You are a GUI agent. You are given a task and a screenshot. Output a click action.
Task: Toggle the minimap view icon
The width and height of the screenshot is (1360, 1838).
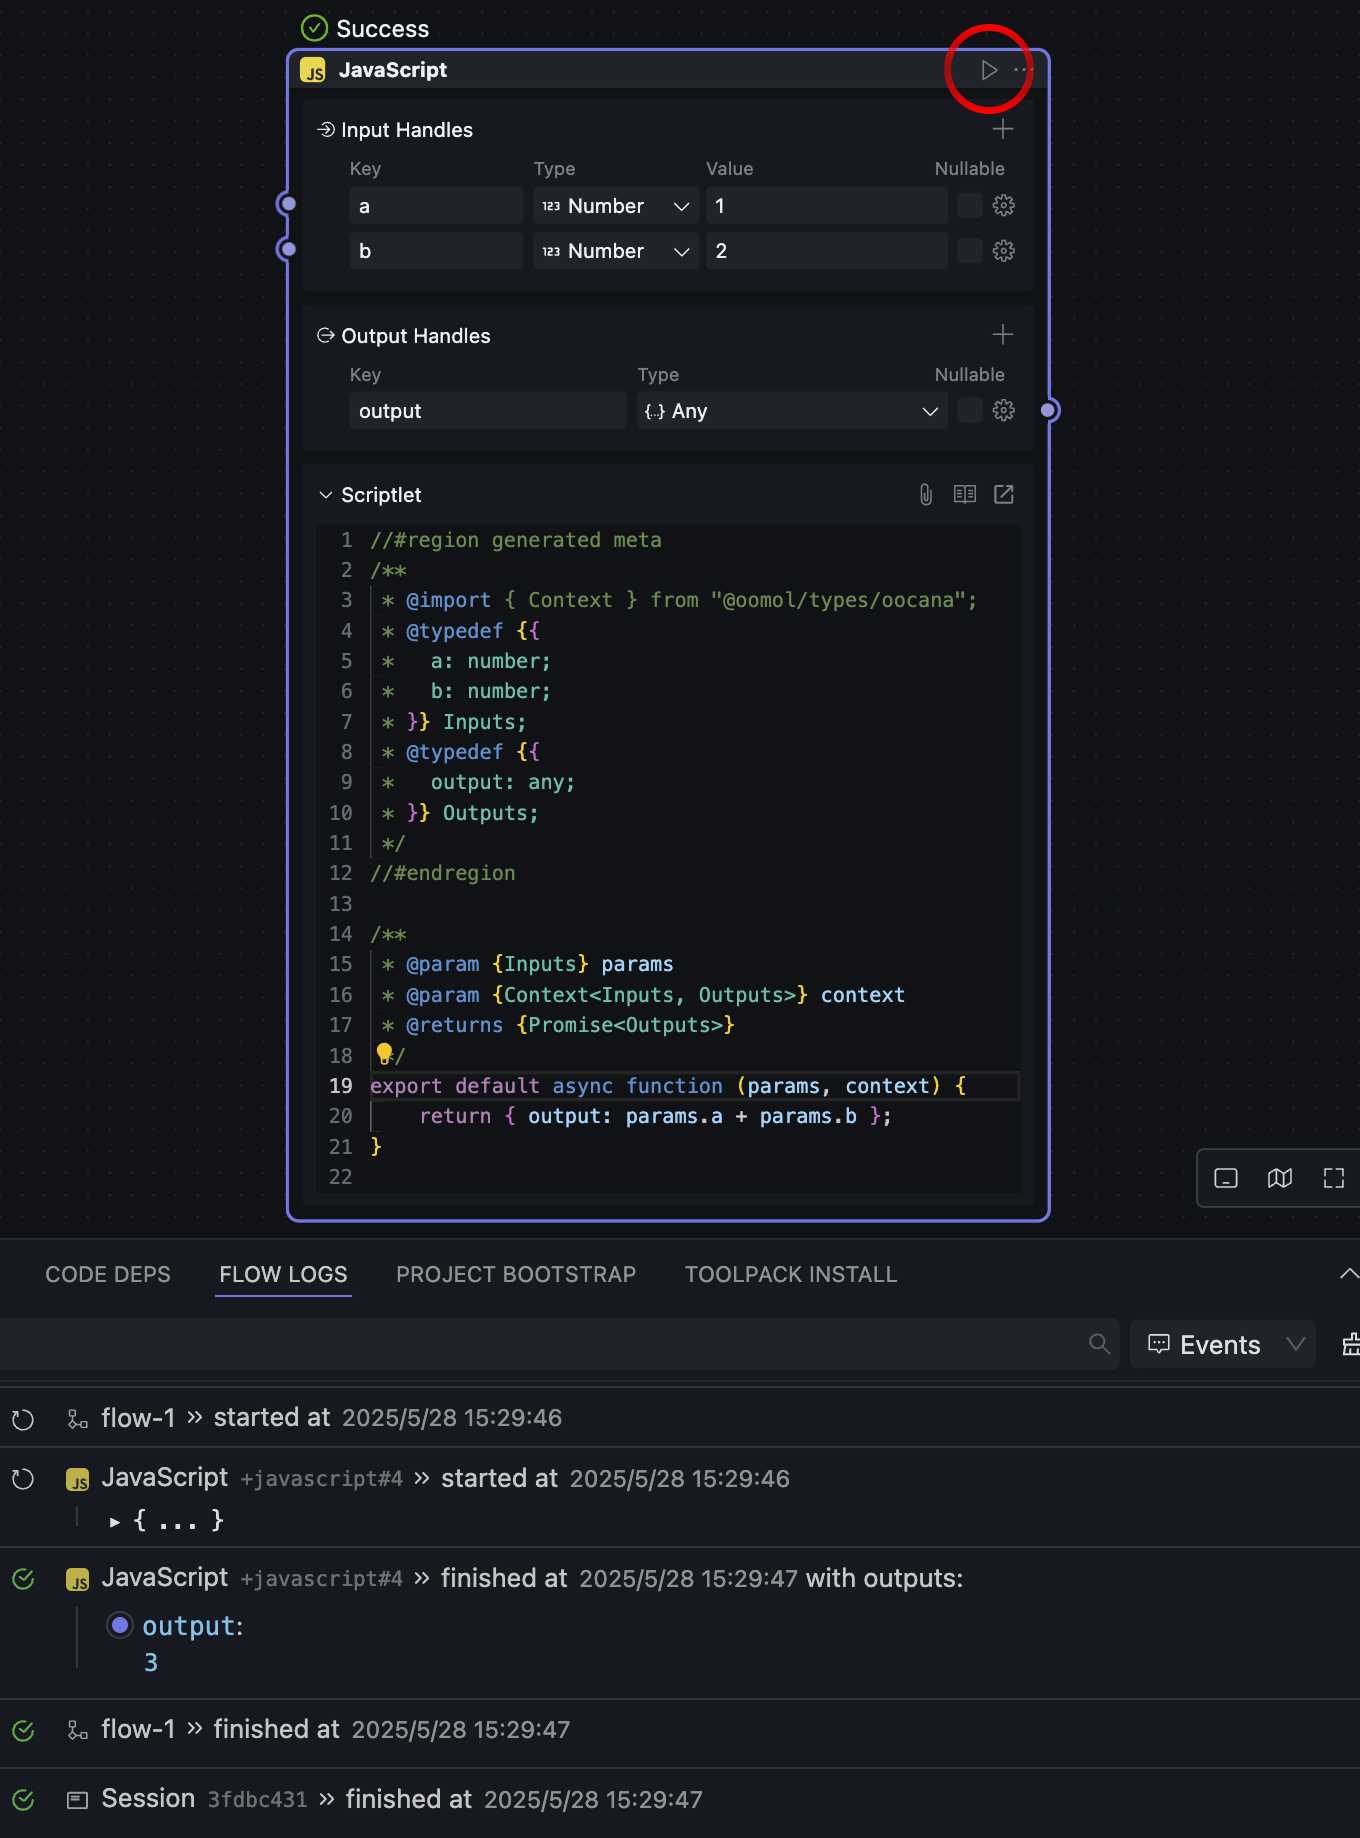coord(1279,1179)
